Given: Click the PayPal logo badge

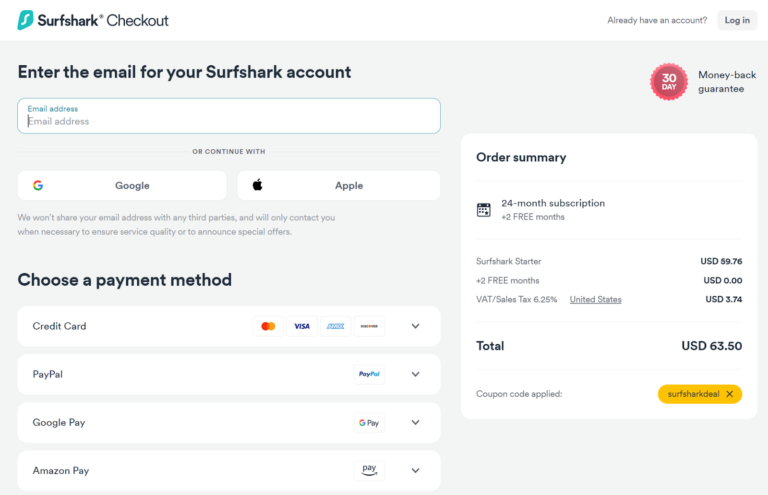Looking at the screenshot, I should [369, 374].
